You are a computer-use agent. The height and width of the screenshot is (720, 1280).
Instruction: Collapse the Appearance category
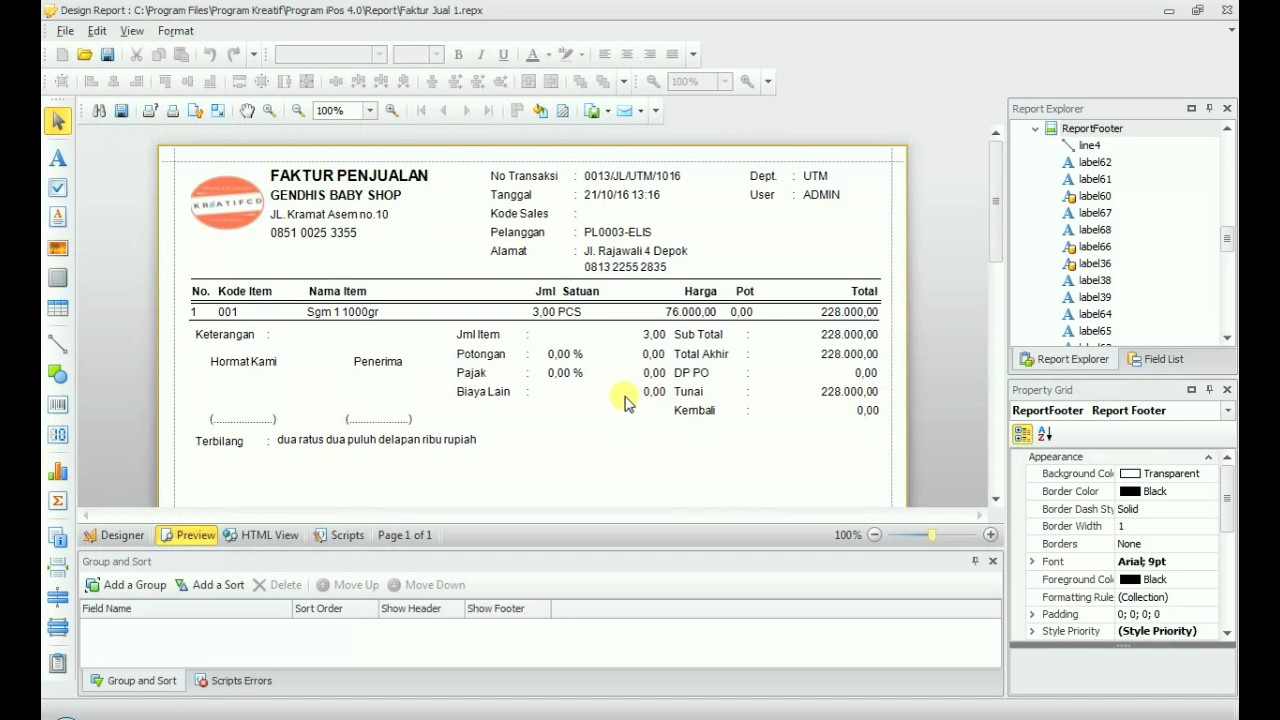[1208, 457]
